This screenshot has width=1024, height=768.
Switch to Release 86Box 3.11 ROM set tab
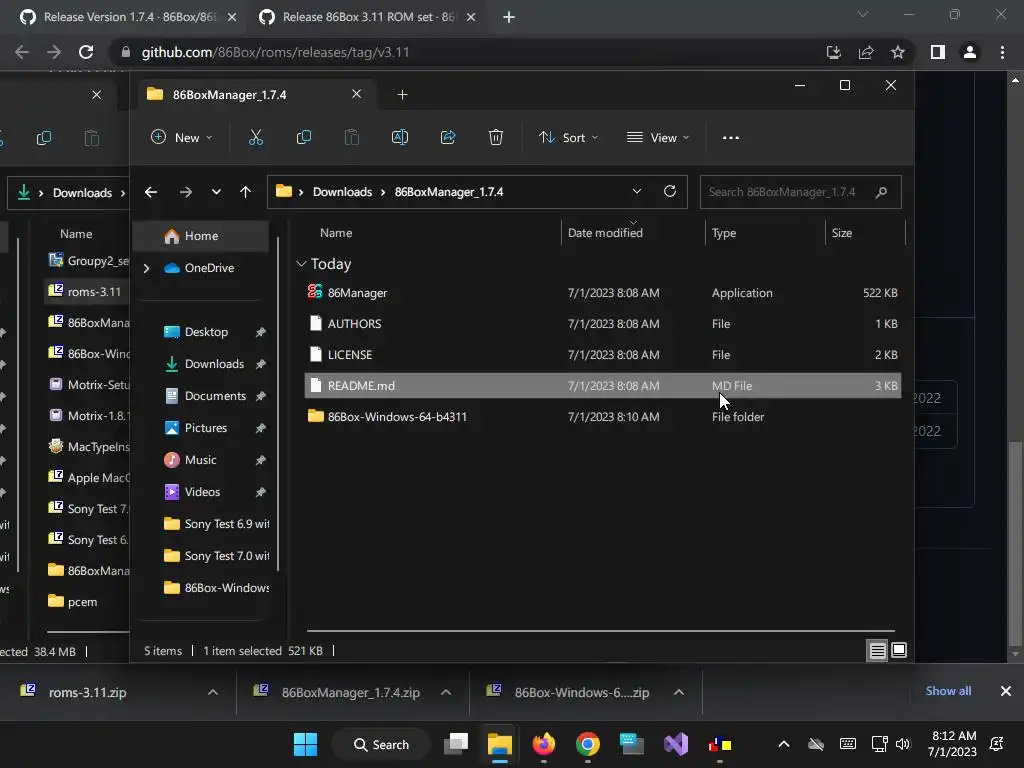click(x=368, y=17)
